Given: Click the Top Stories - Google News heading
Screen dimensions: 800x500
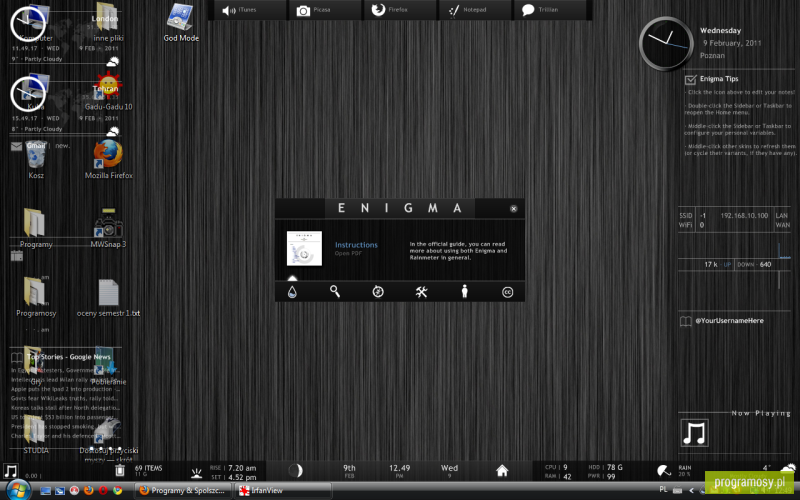Looking at the screenshot, I should [69, 357].
